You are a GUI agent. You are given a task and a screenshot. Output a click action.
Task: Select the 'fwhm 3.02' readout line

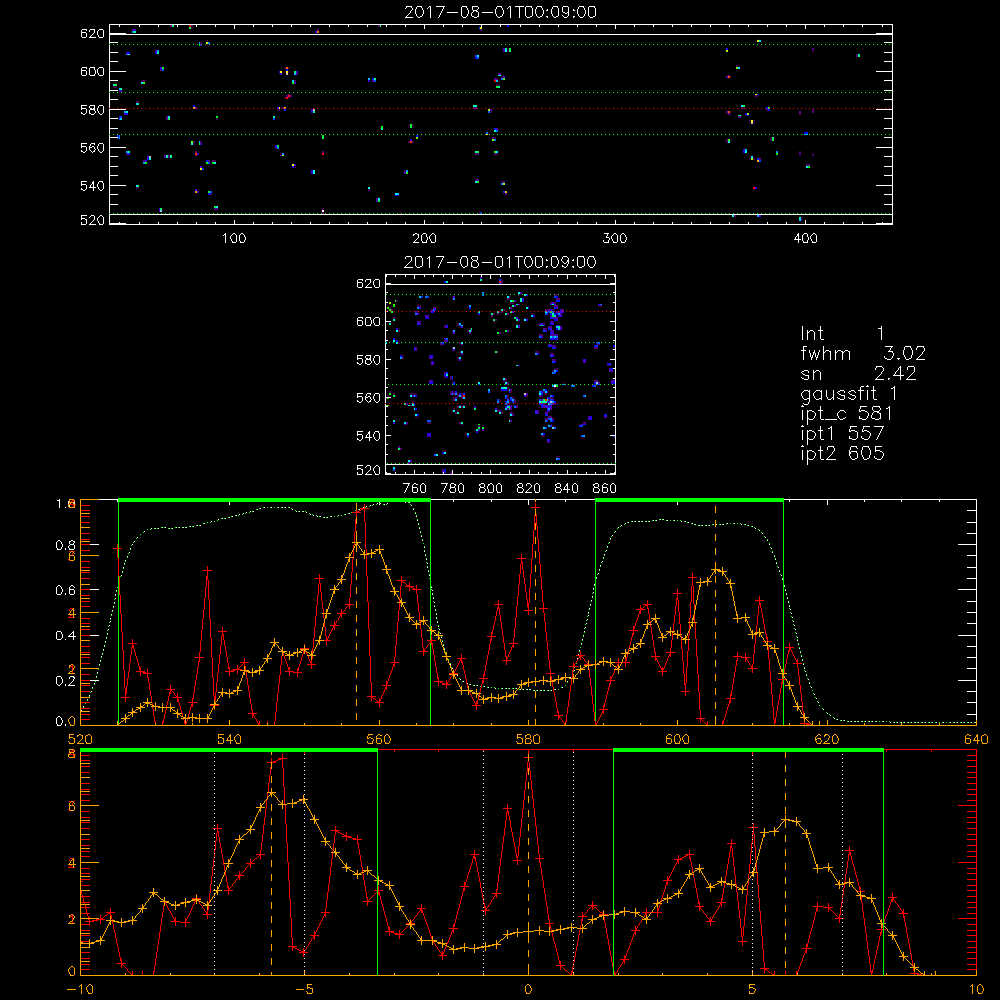(863, 353)
